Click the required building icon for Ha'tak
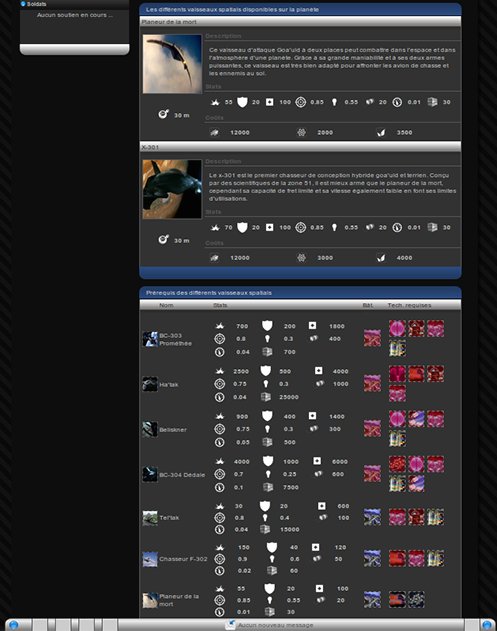497x631 pixels. [x=372, y=384]
